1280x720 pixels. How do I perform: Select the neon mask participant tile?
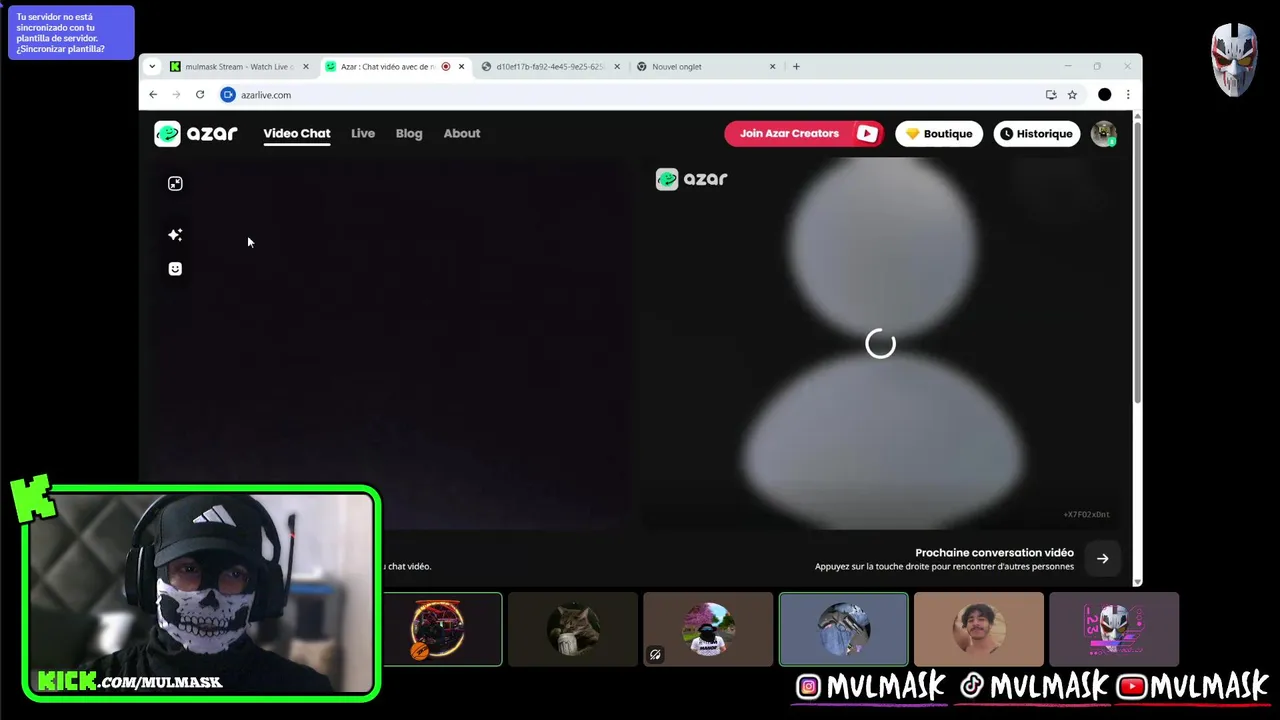pyautogui.click(x=1114, y=629)
